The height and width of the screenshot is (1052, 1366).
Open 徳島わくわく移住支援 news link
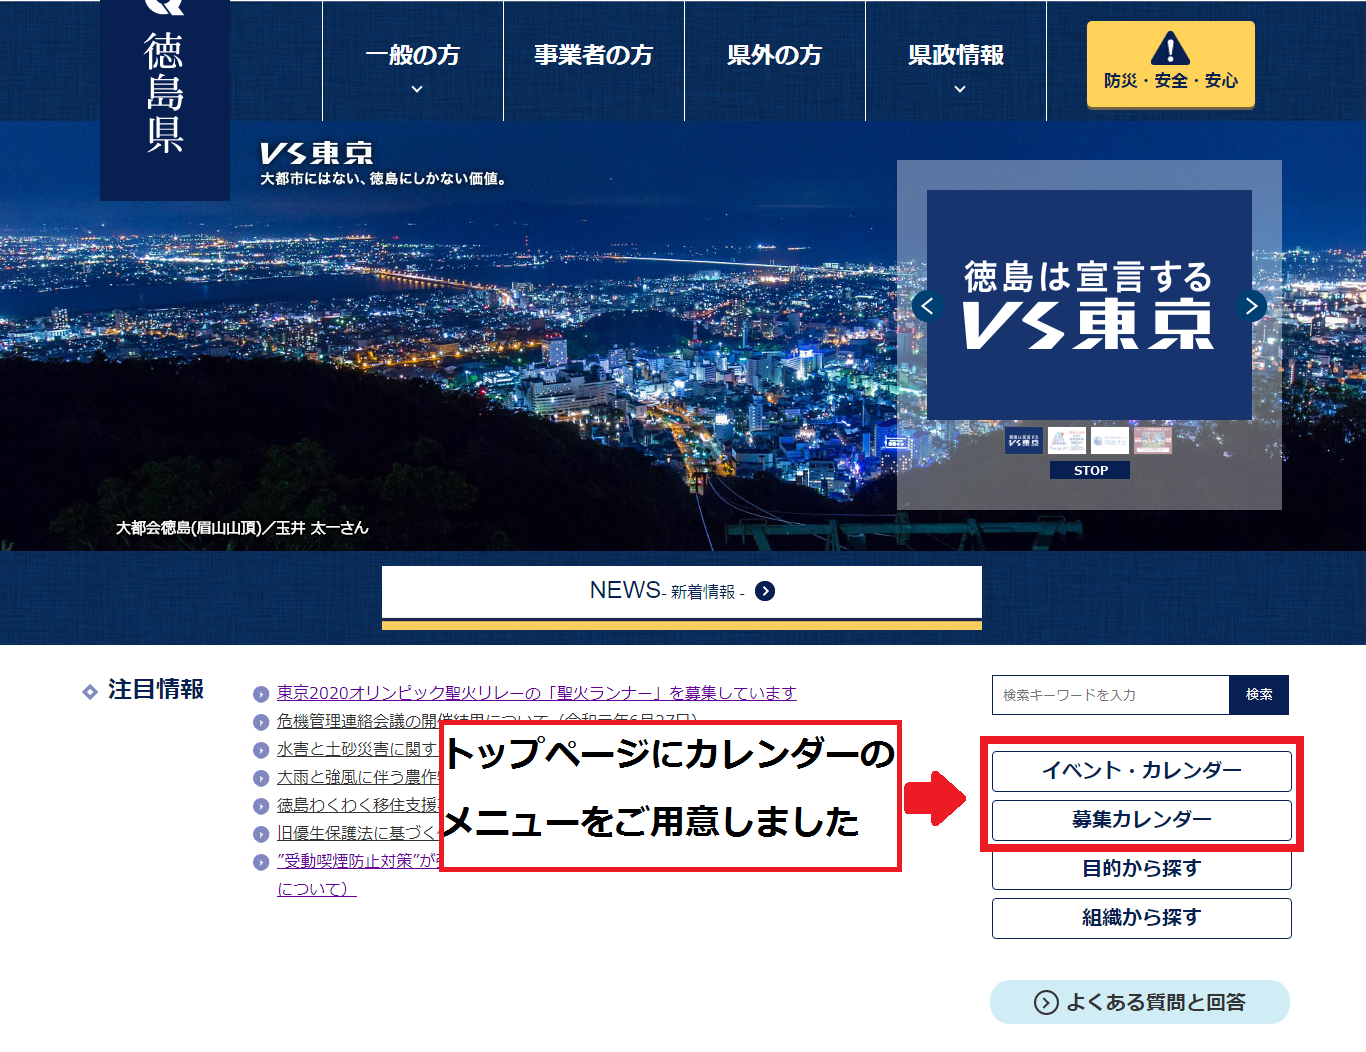click(358, 805)
